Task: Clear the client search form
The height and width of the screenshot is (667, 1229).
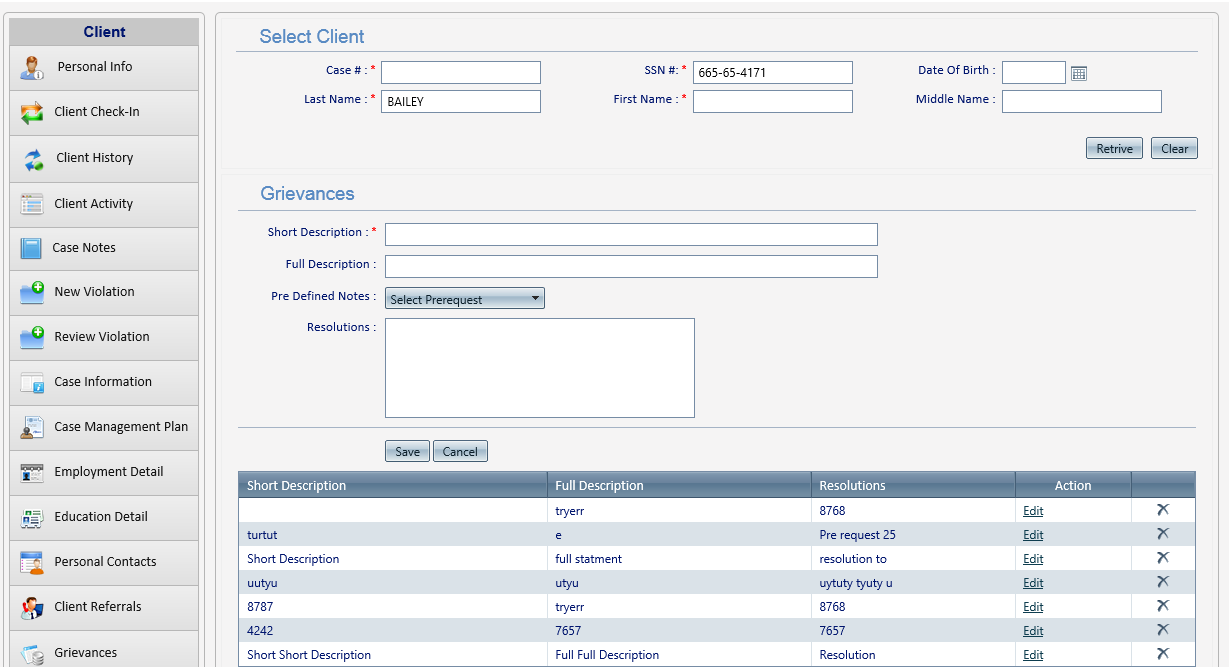Action: coord(1174,149)
